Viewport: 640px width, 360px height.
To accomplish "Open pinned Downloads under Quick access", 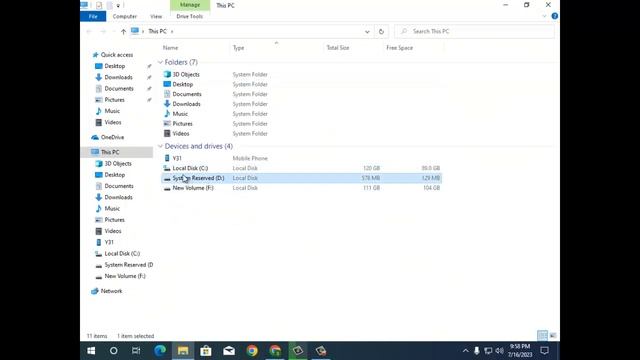I will coord(118,77).
